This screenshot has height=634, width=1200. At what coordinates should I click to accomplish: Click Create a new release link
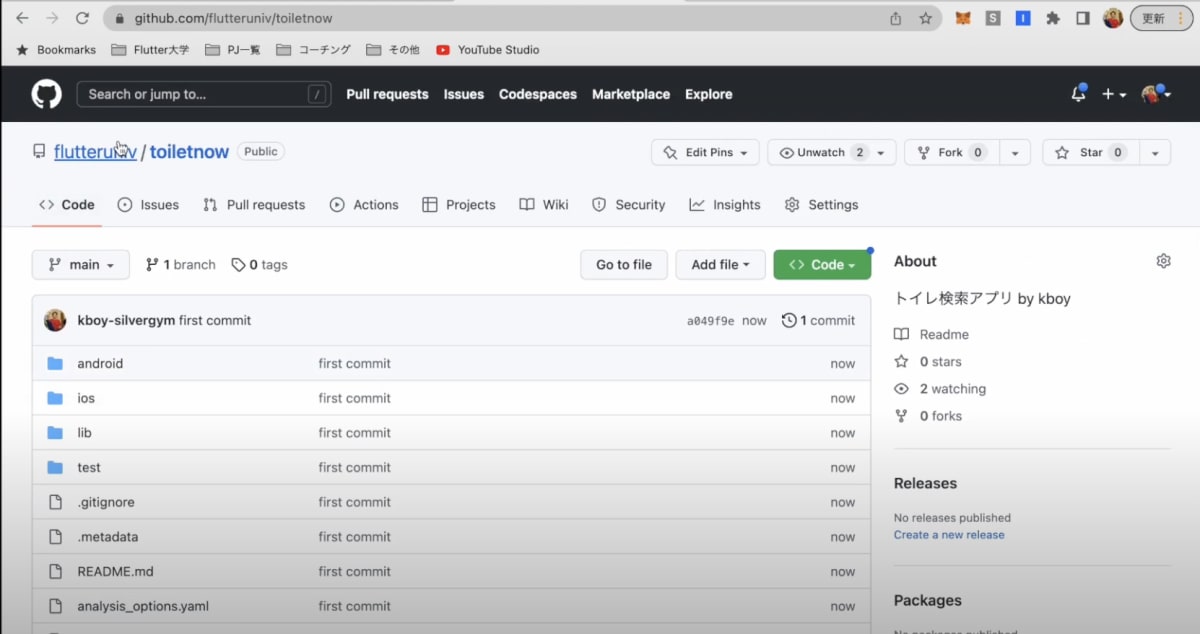pos(949,535)
